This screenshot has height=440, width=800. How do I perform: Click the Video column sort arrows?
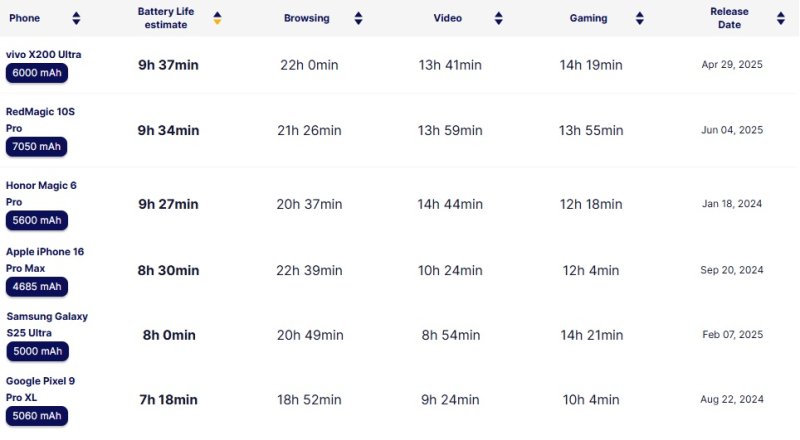pyautogui.click(x=498, y=18)
